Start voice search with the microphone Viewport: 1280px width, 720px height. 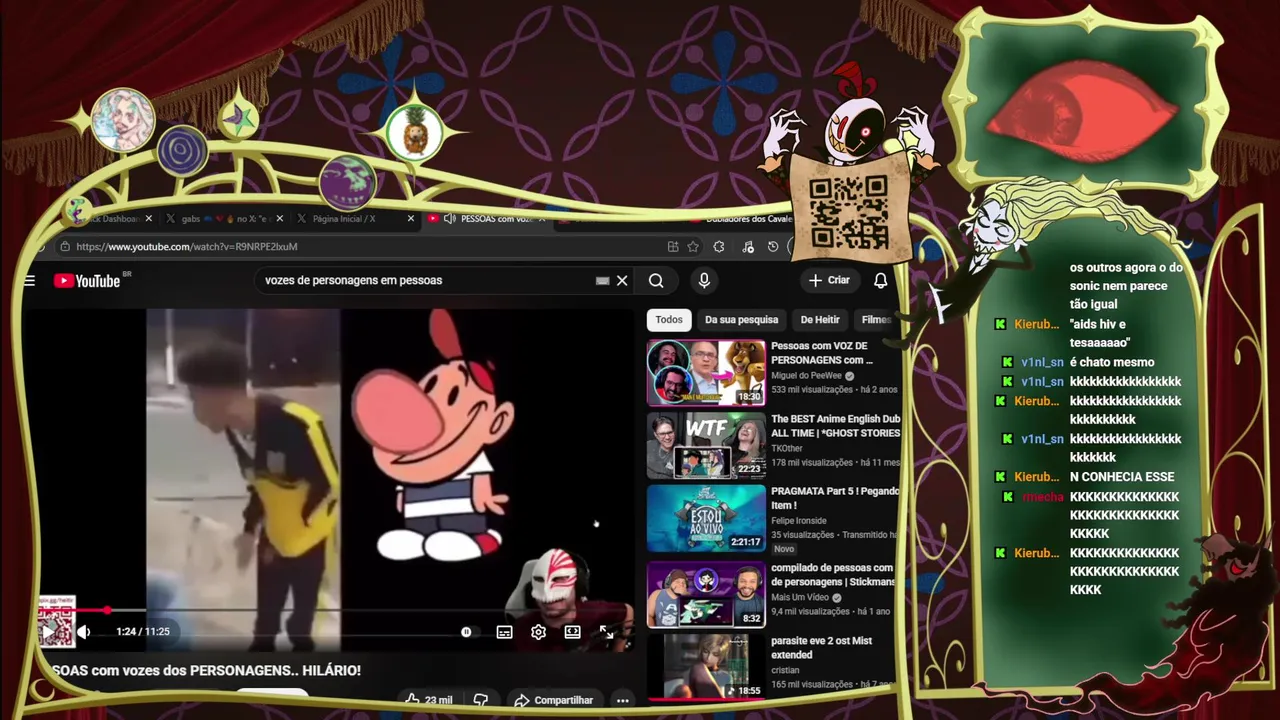pyautogui.click(x=704, y=281)
